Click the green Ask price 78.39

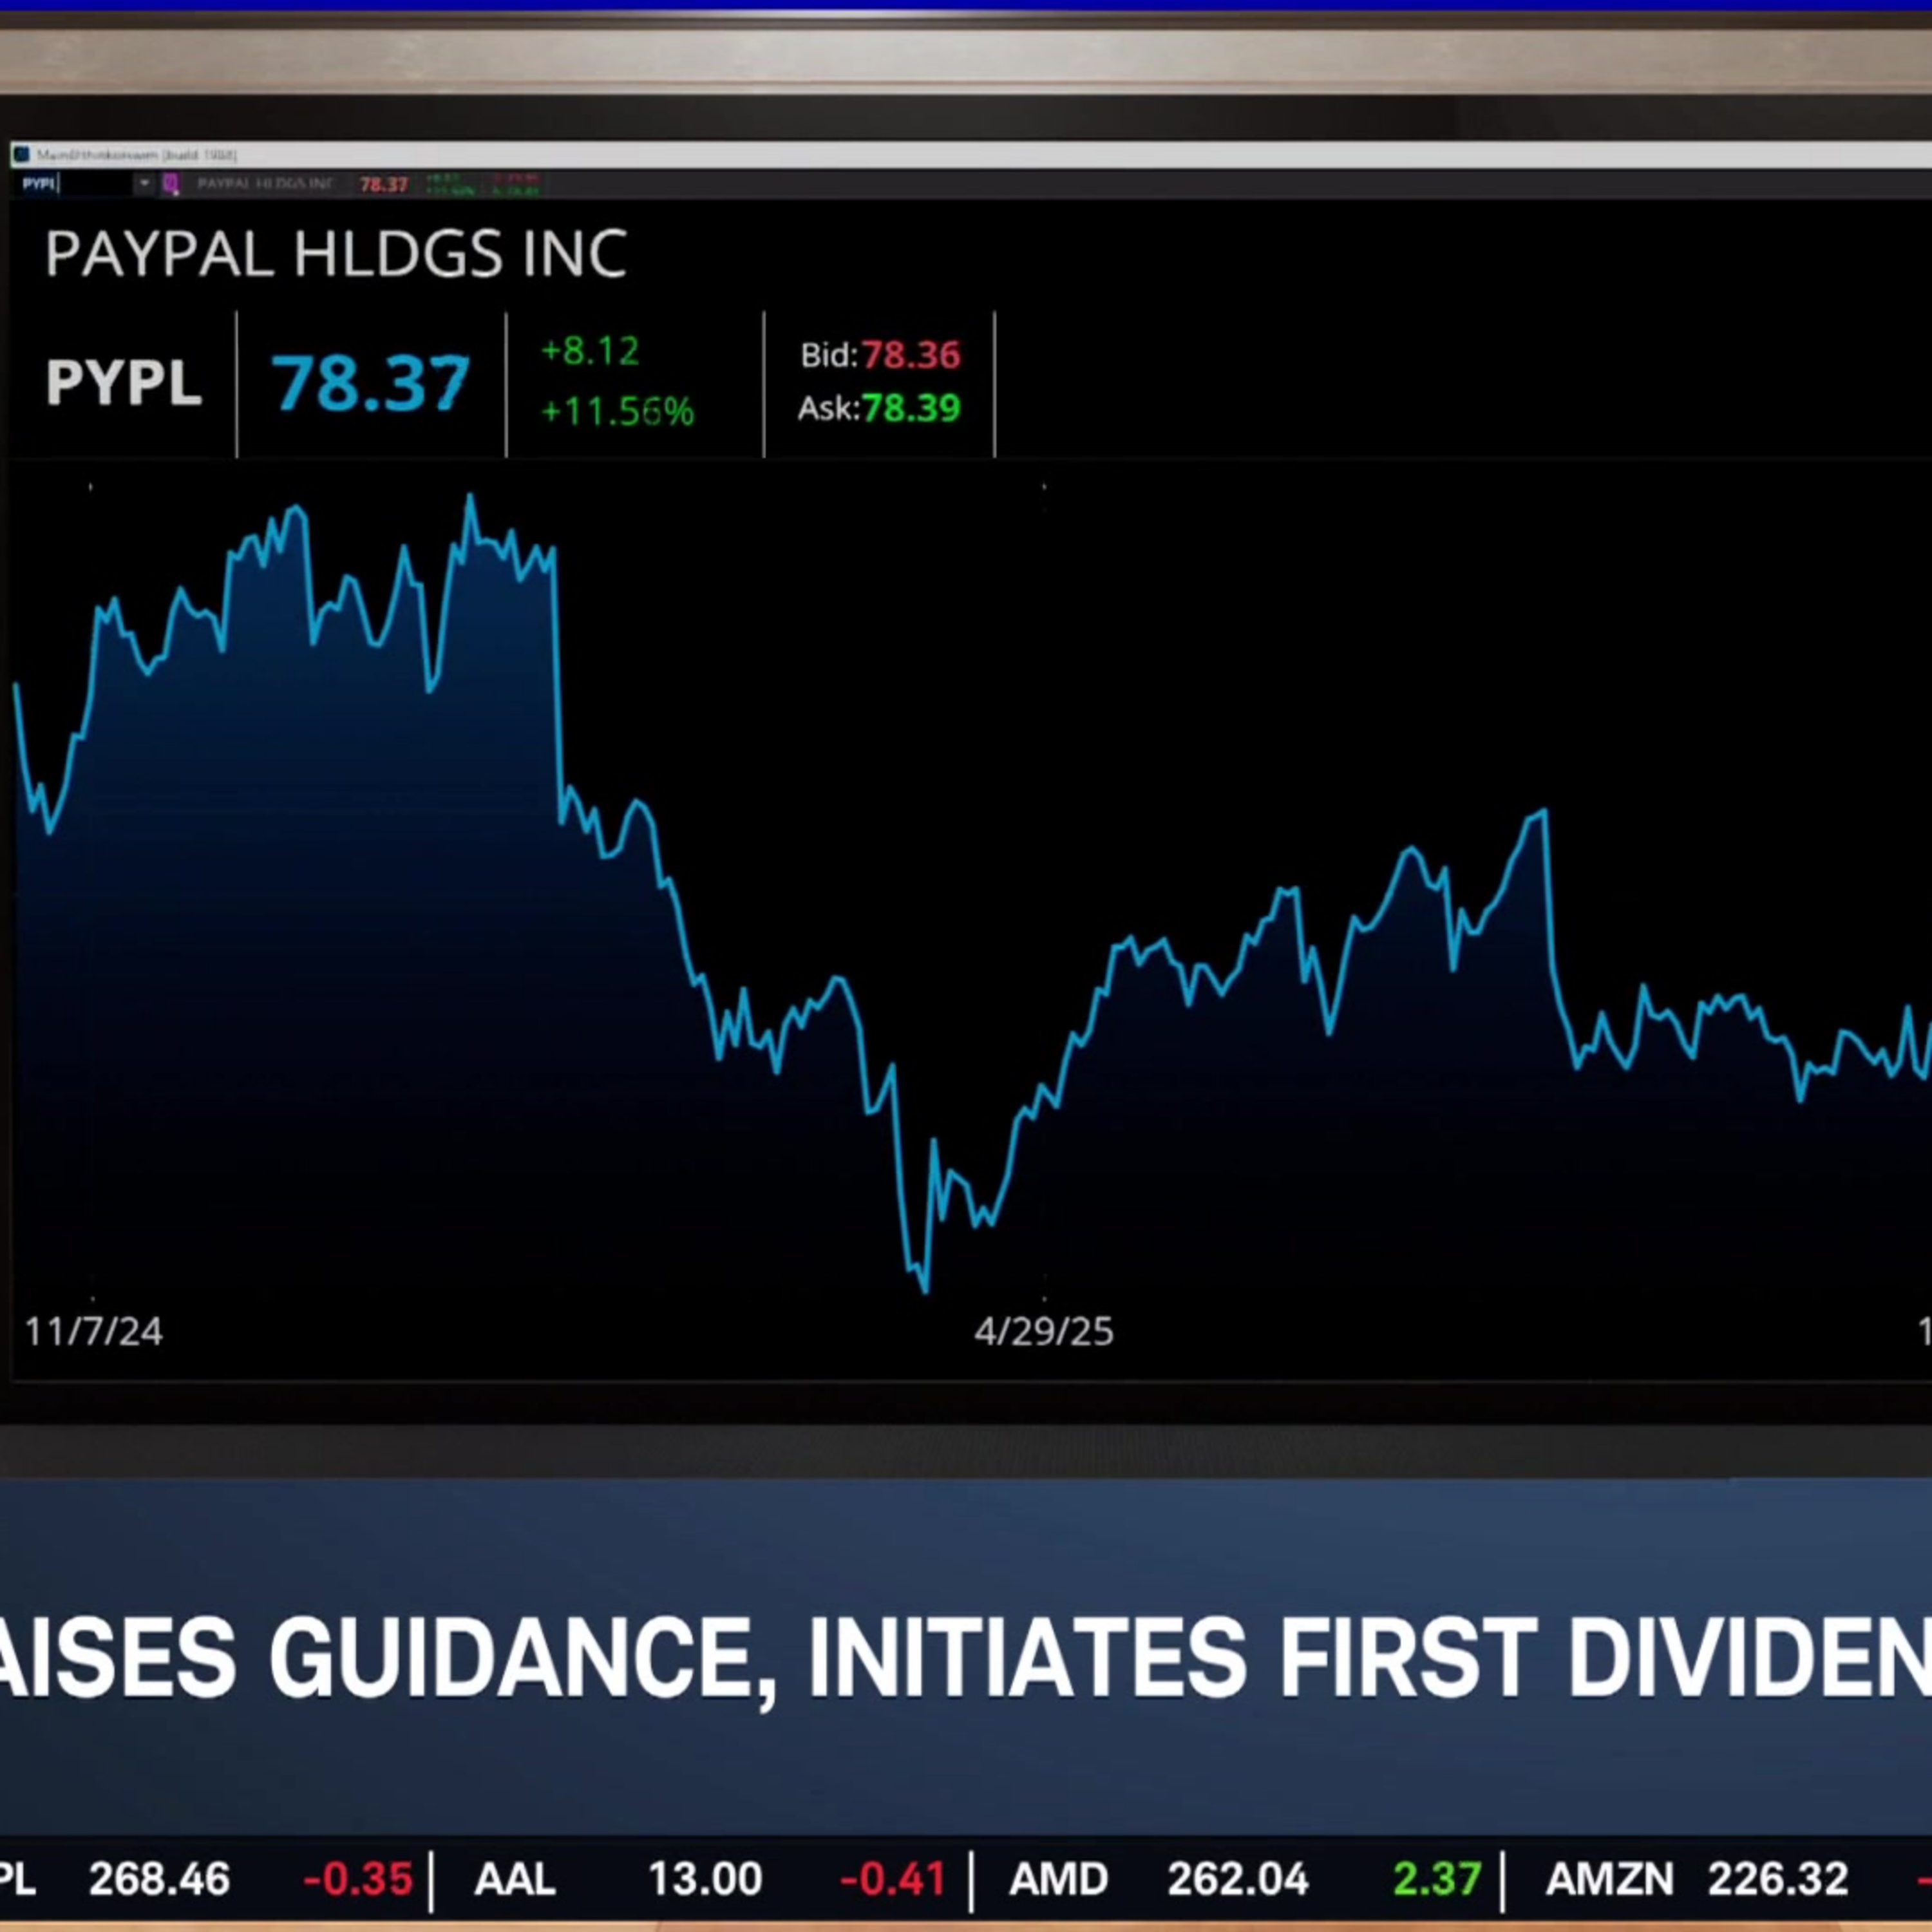(910, 408)
